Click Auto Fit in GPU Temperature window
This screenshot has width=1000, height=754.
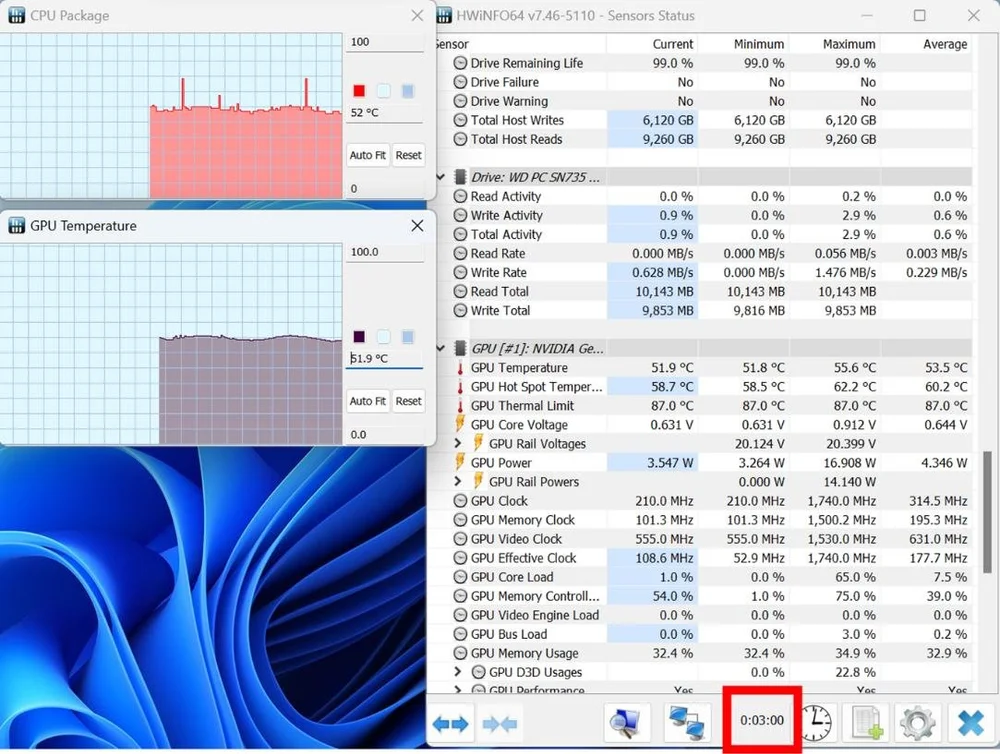point(367,401)
